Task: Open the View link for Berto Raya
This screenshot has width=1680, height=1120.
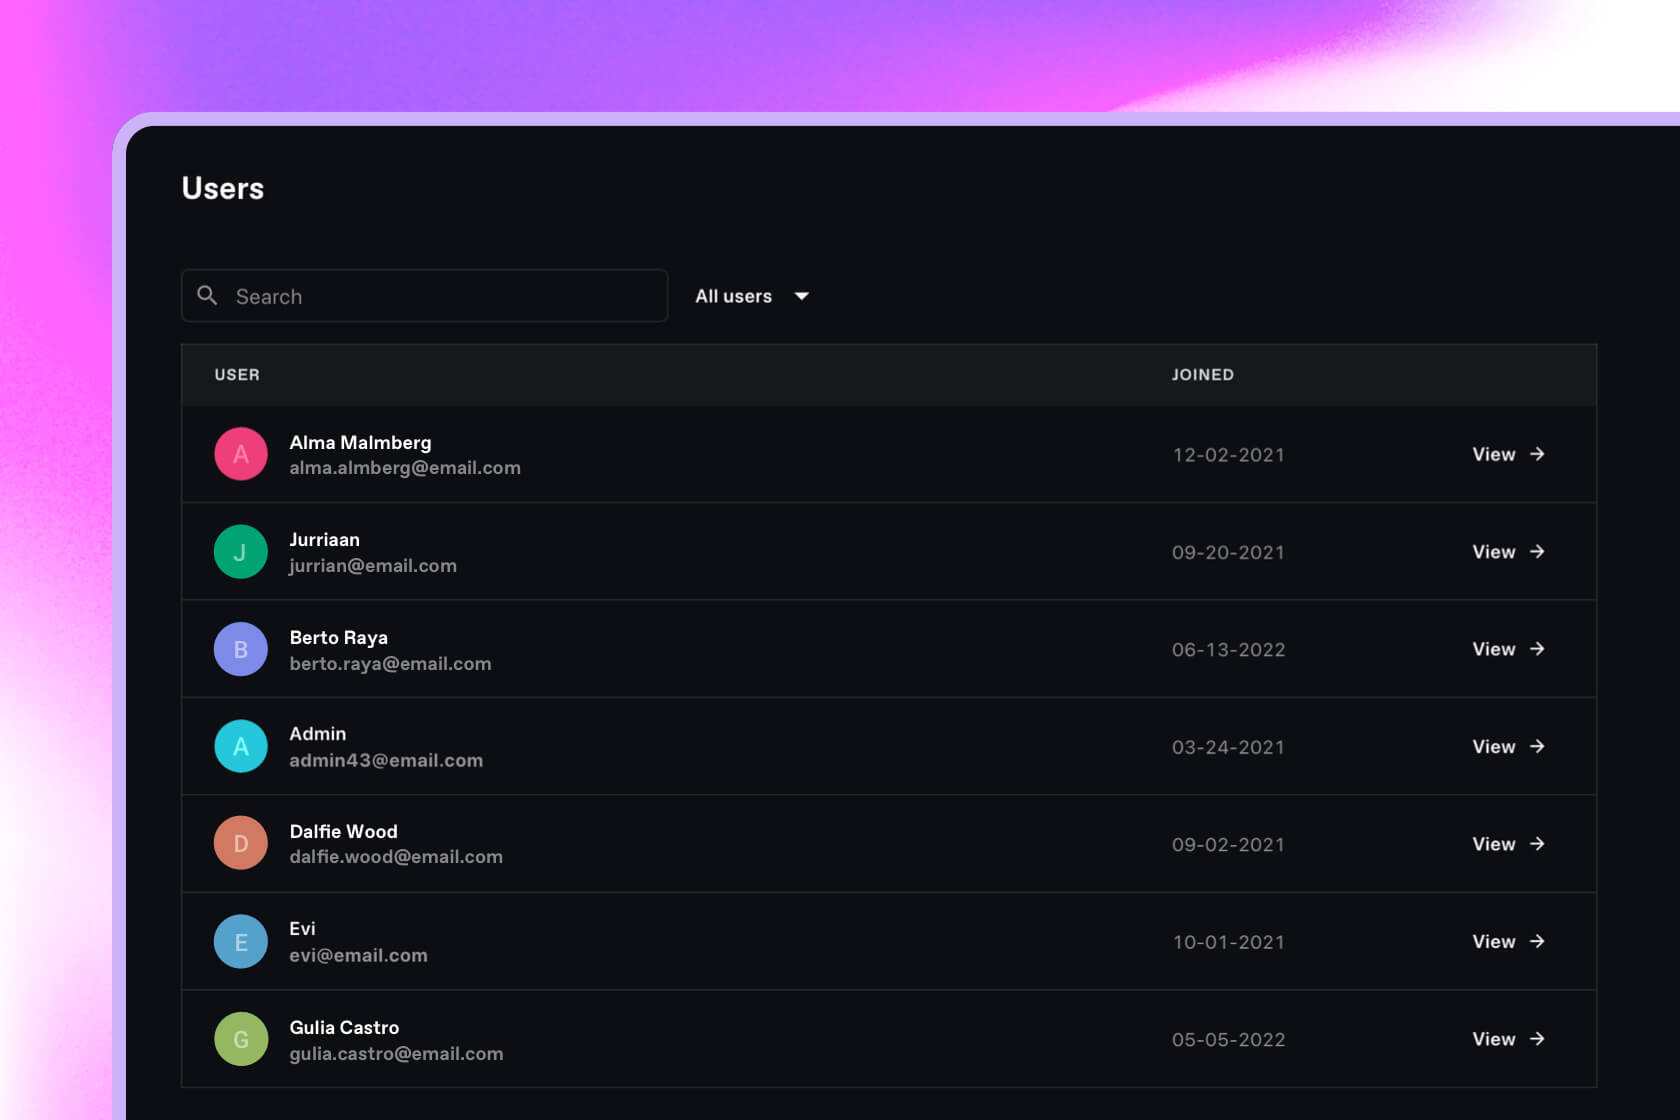Action: [1508, 649]
